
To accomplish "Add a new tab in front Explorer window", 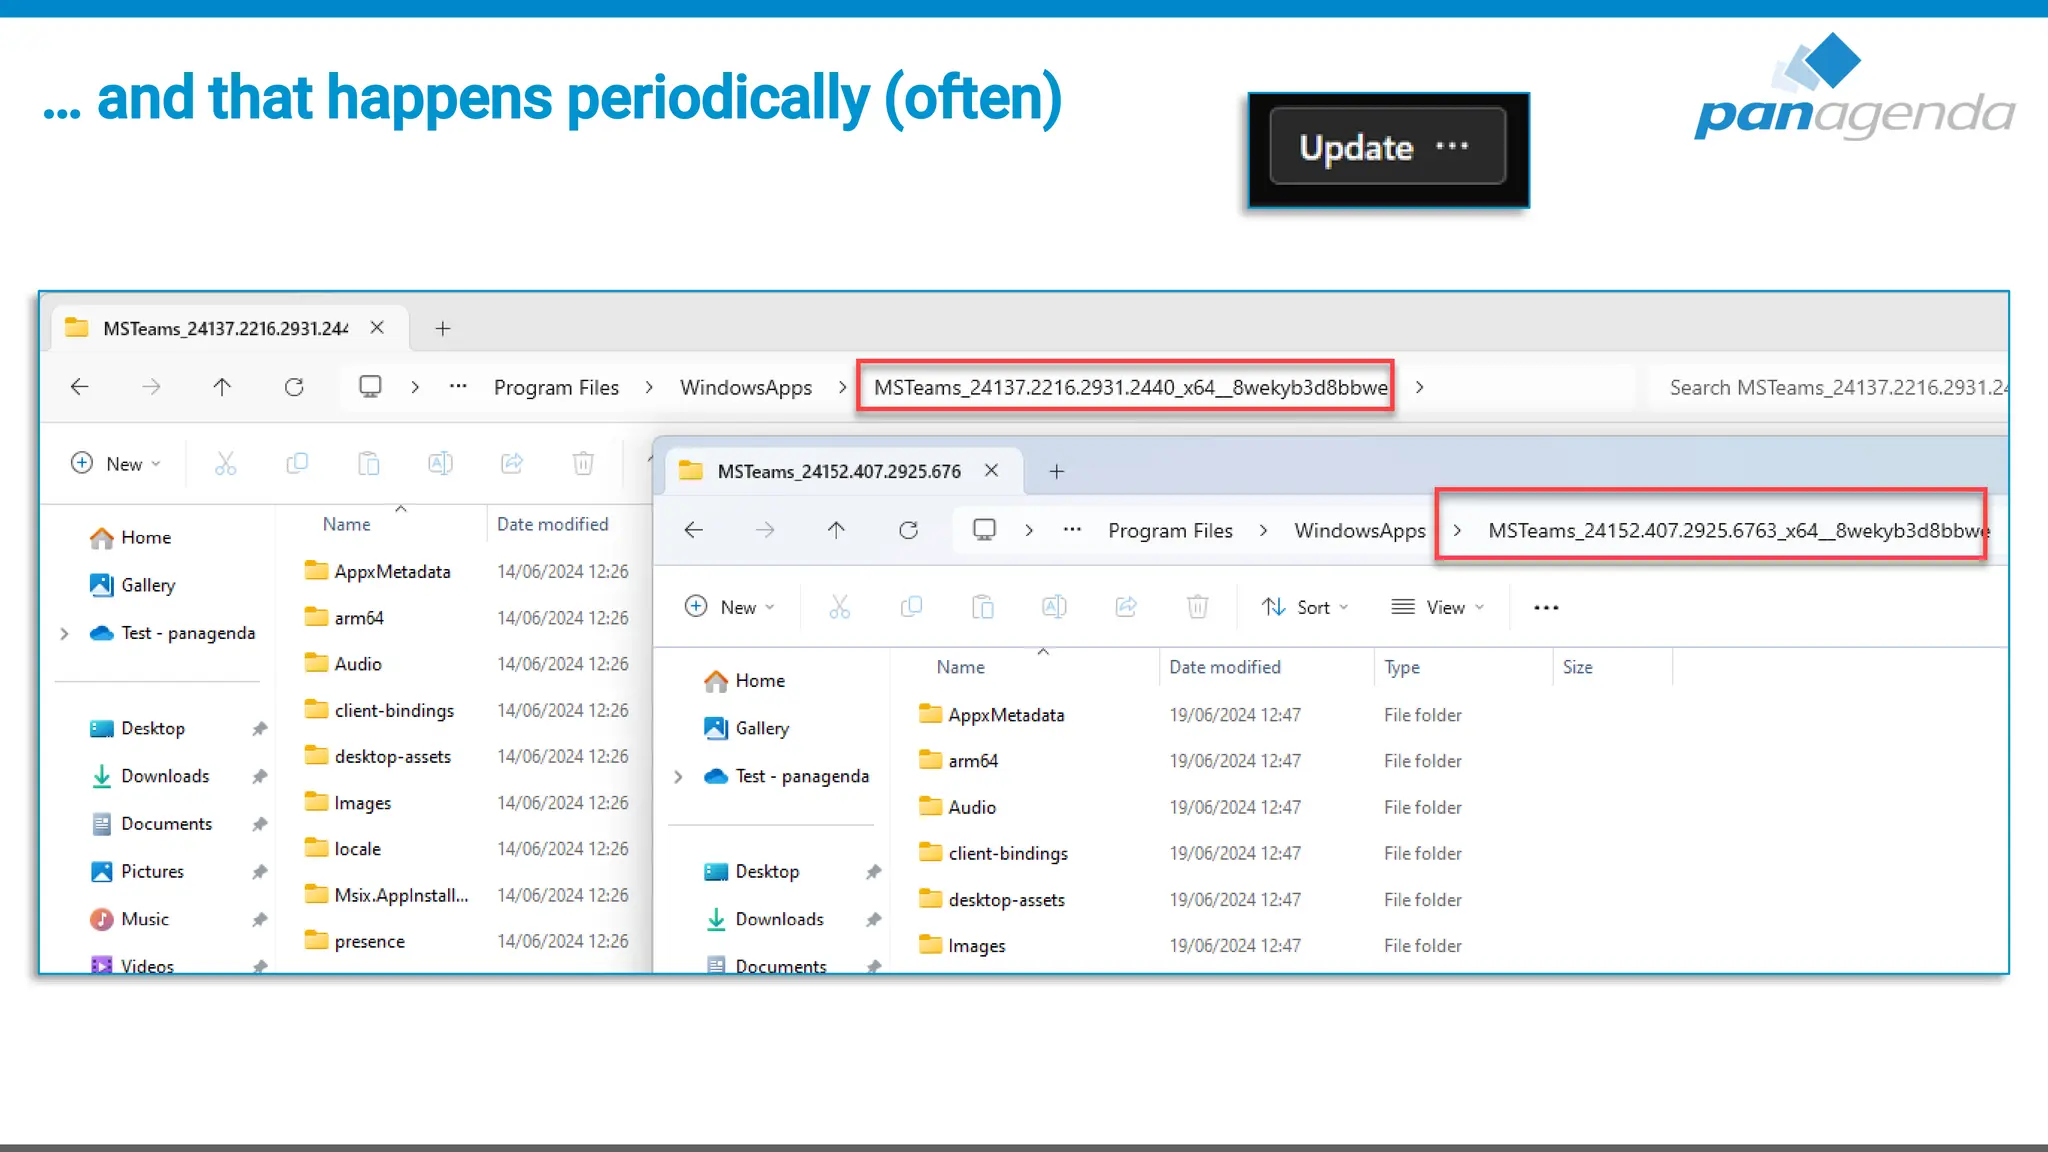I will tap(1056, 471).
